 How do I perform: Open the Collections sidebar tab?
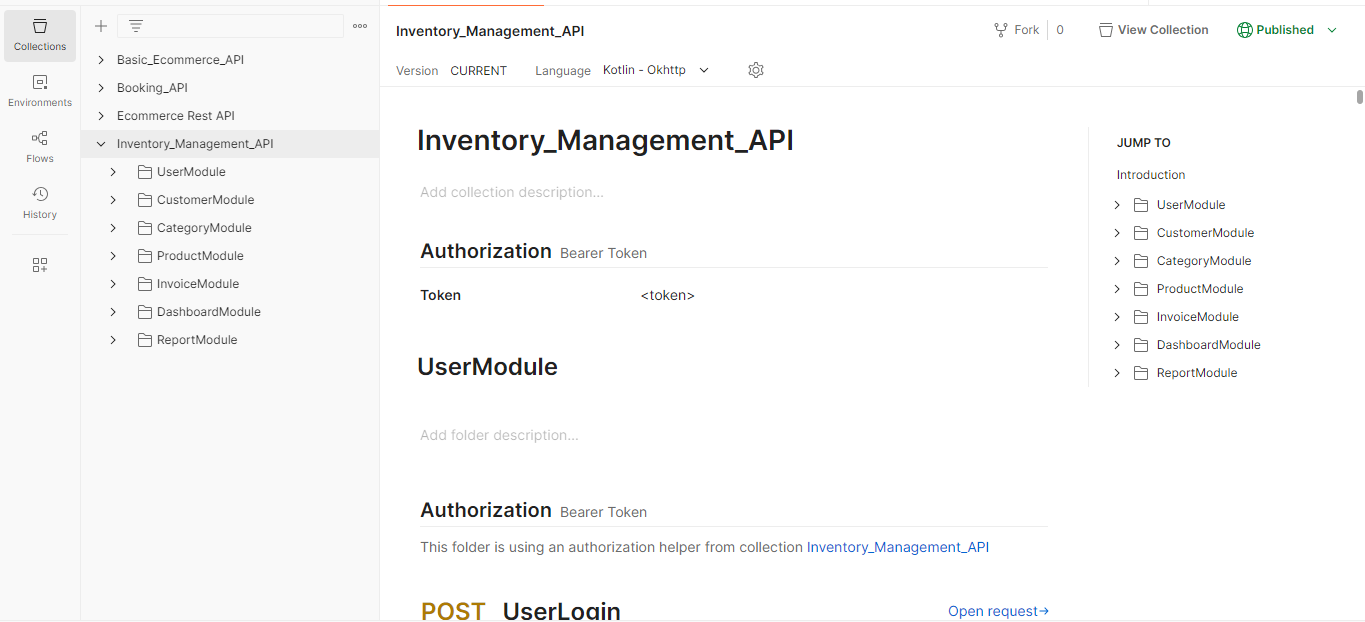[x=40, y=35]
